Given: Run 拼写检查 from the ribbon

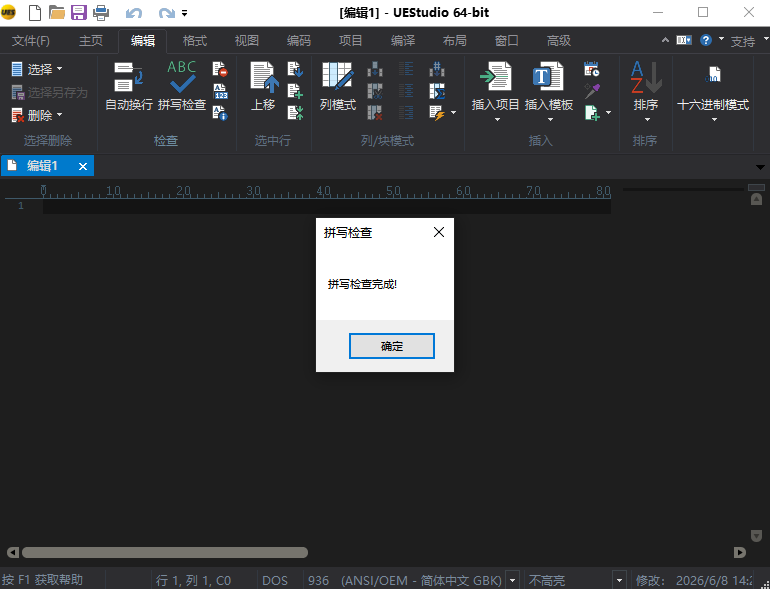Looking at the screenshot, I should point(182,86).
